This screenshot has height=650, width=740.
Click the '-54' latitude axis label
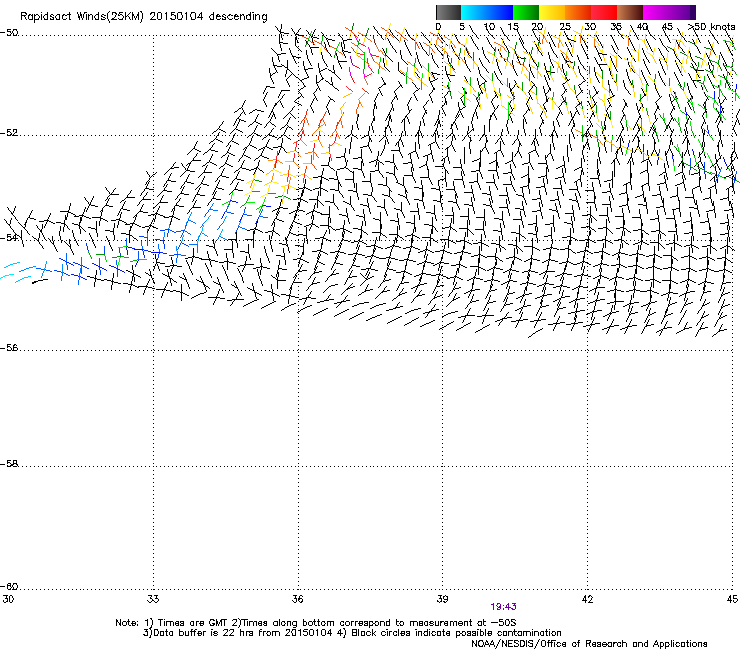coord(9,237)
